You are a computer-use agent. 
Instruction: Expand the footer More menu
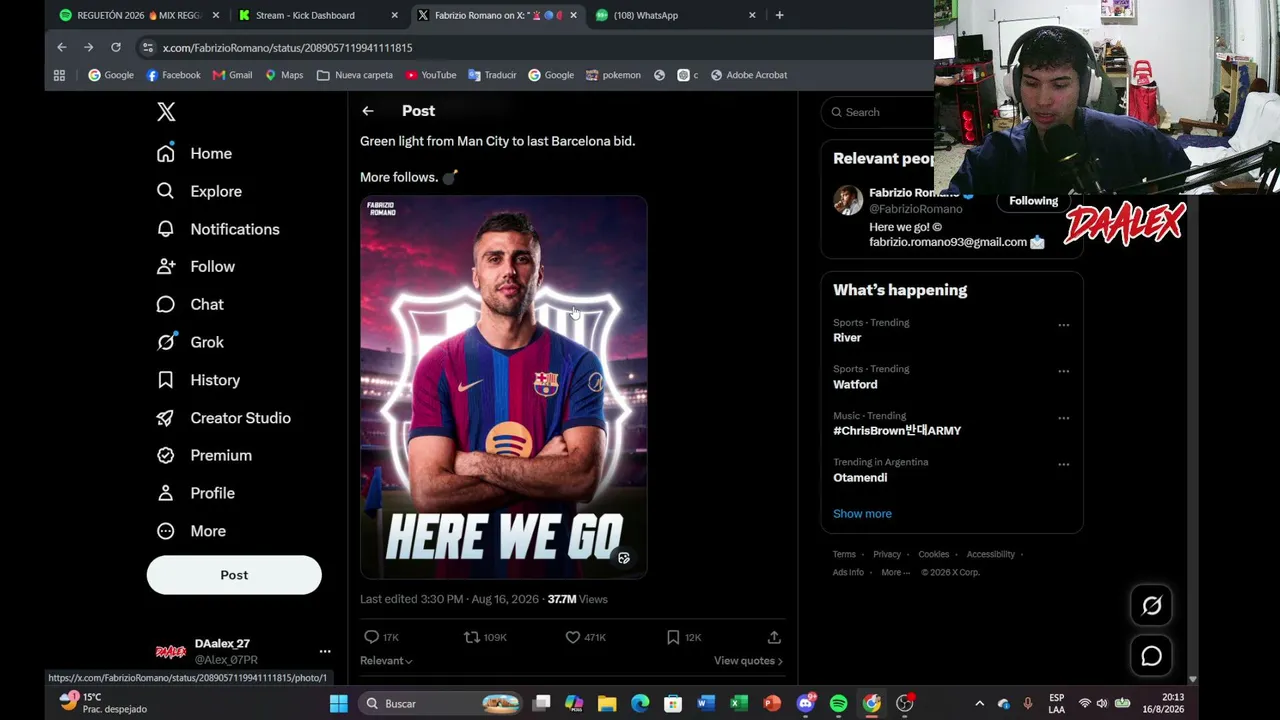pos(895,572)
